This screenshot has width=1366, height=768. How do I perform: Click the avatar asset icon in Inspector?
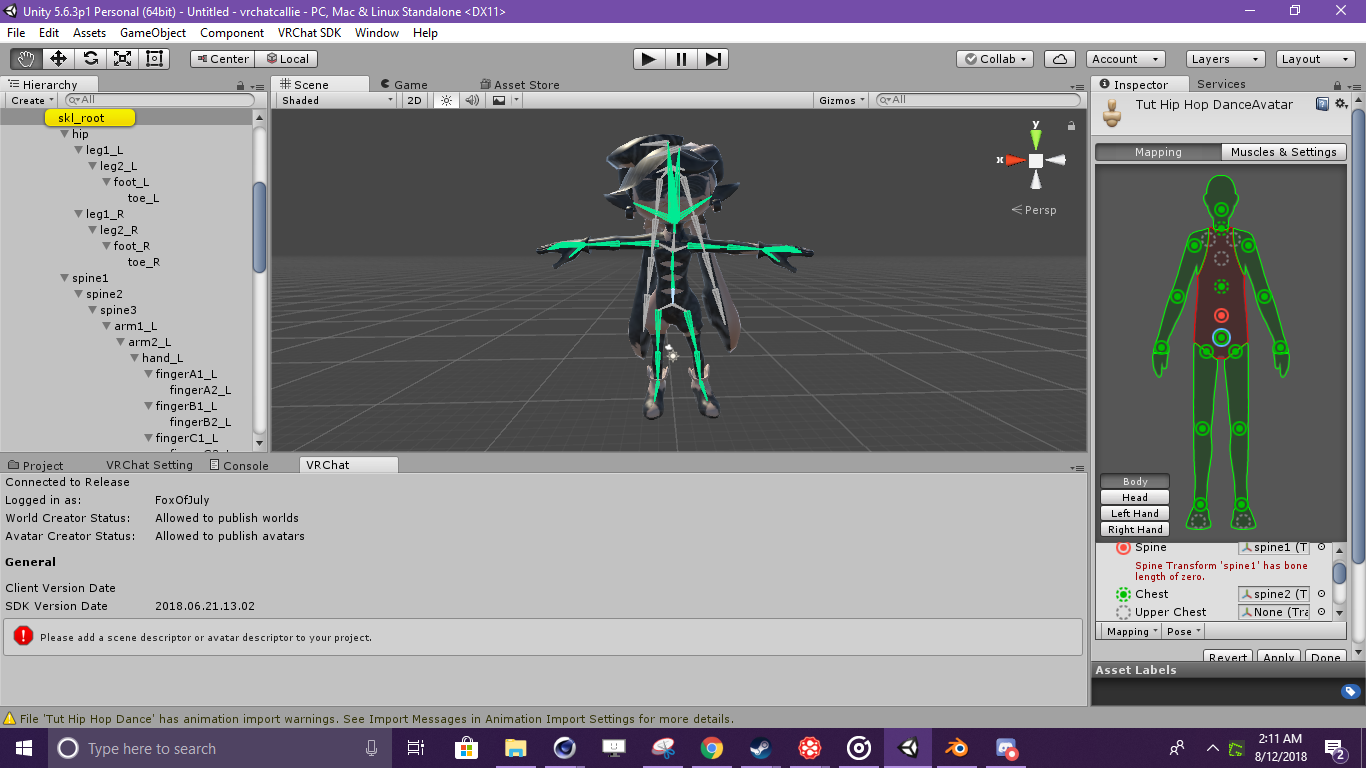click(x=1112, y=113)
